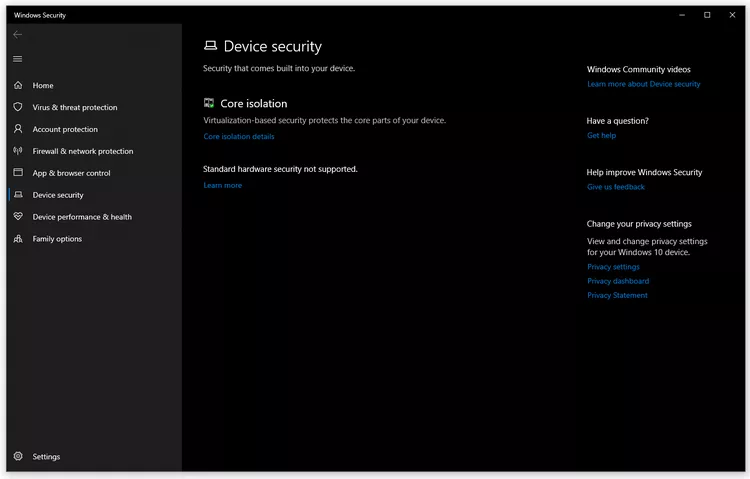
Task: Open Firewall & network protection
Action: 94,151
